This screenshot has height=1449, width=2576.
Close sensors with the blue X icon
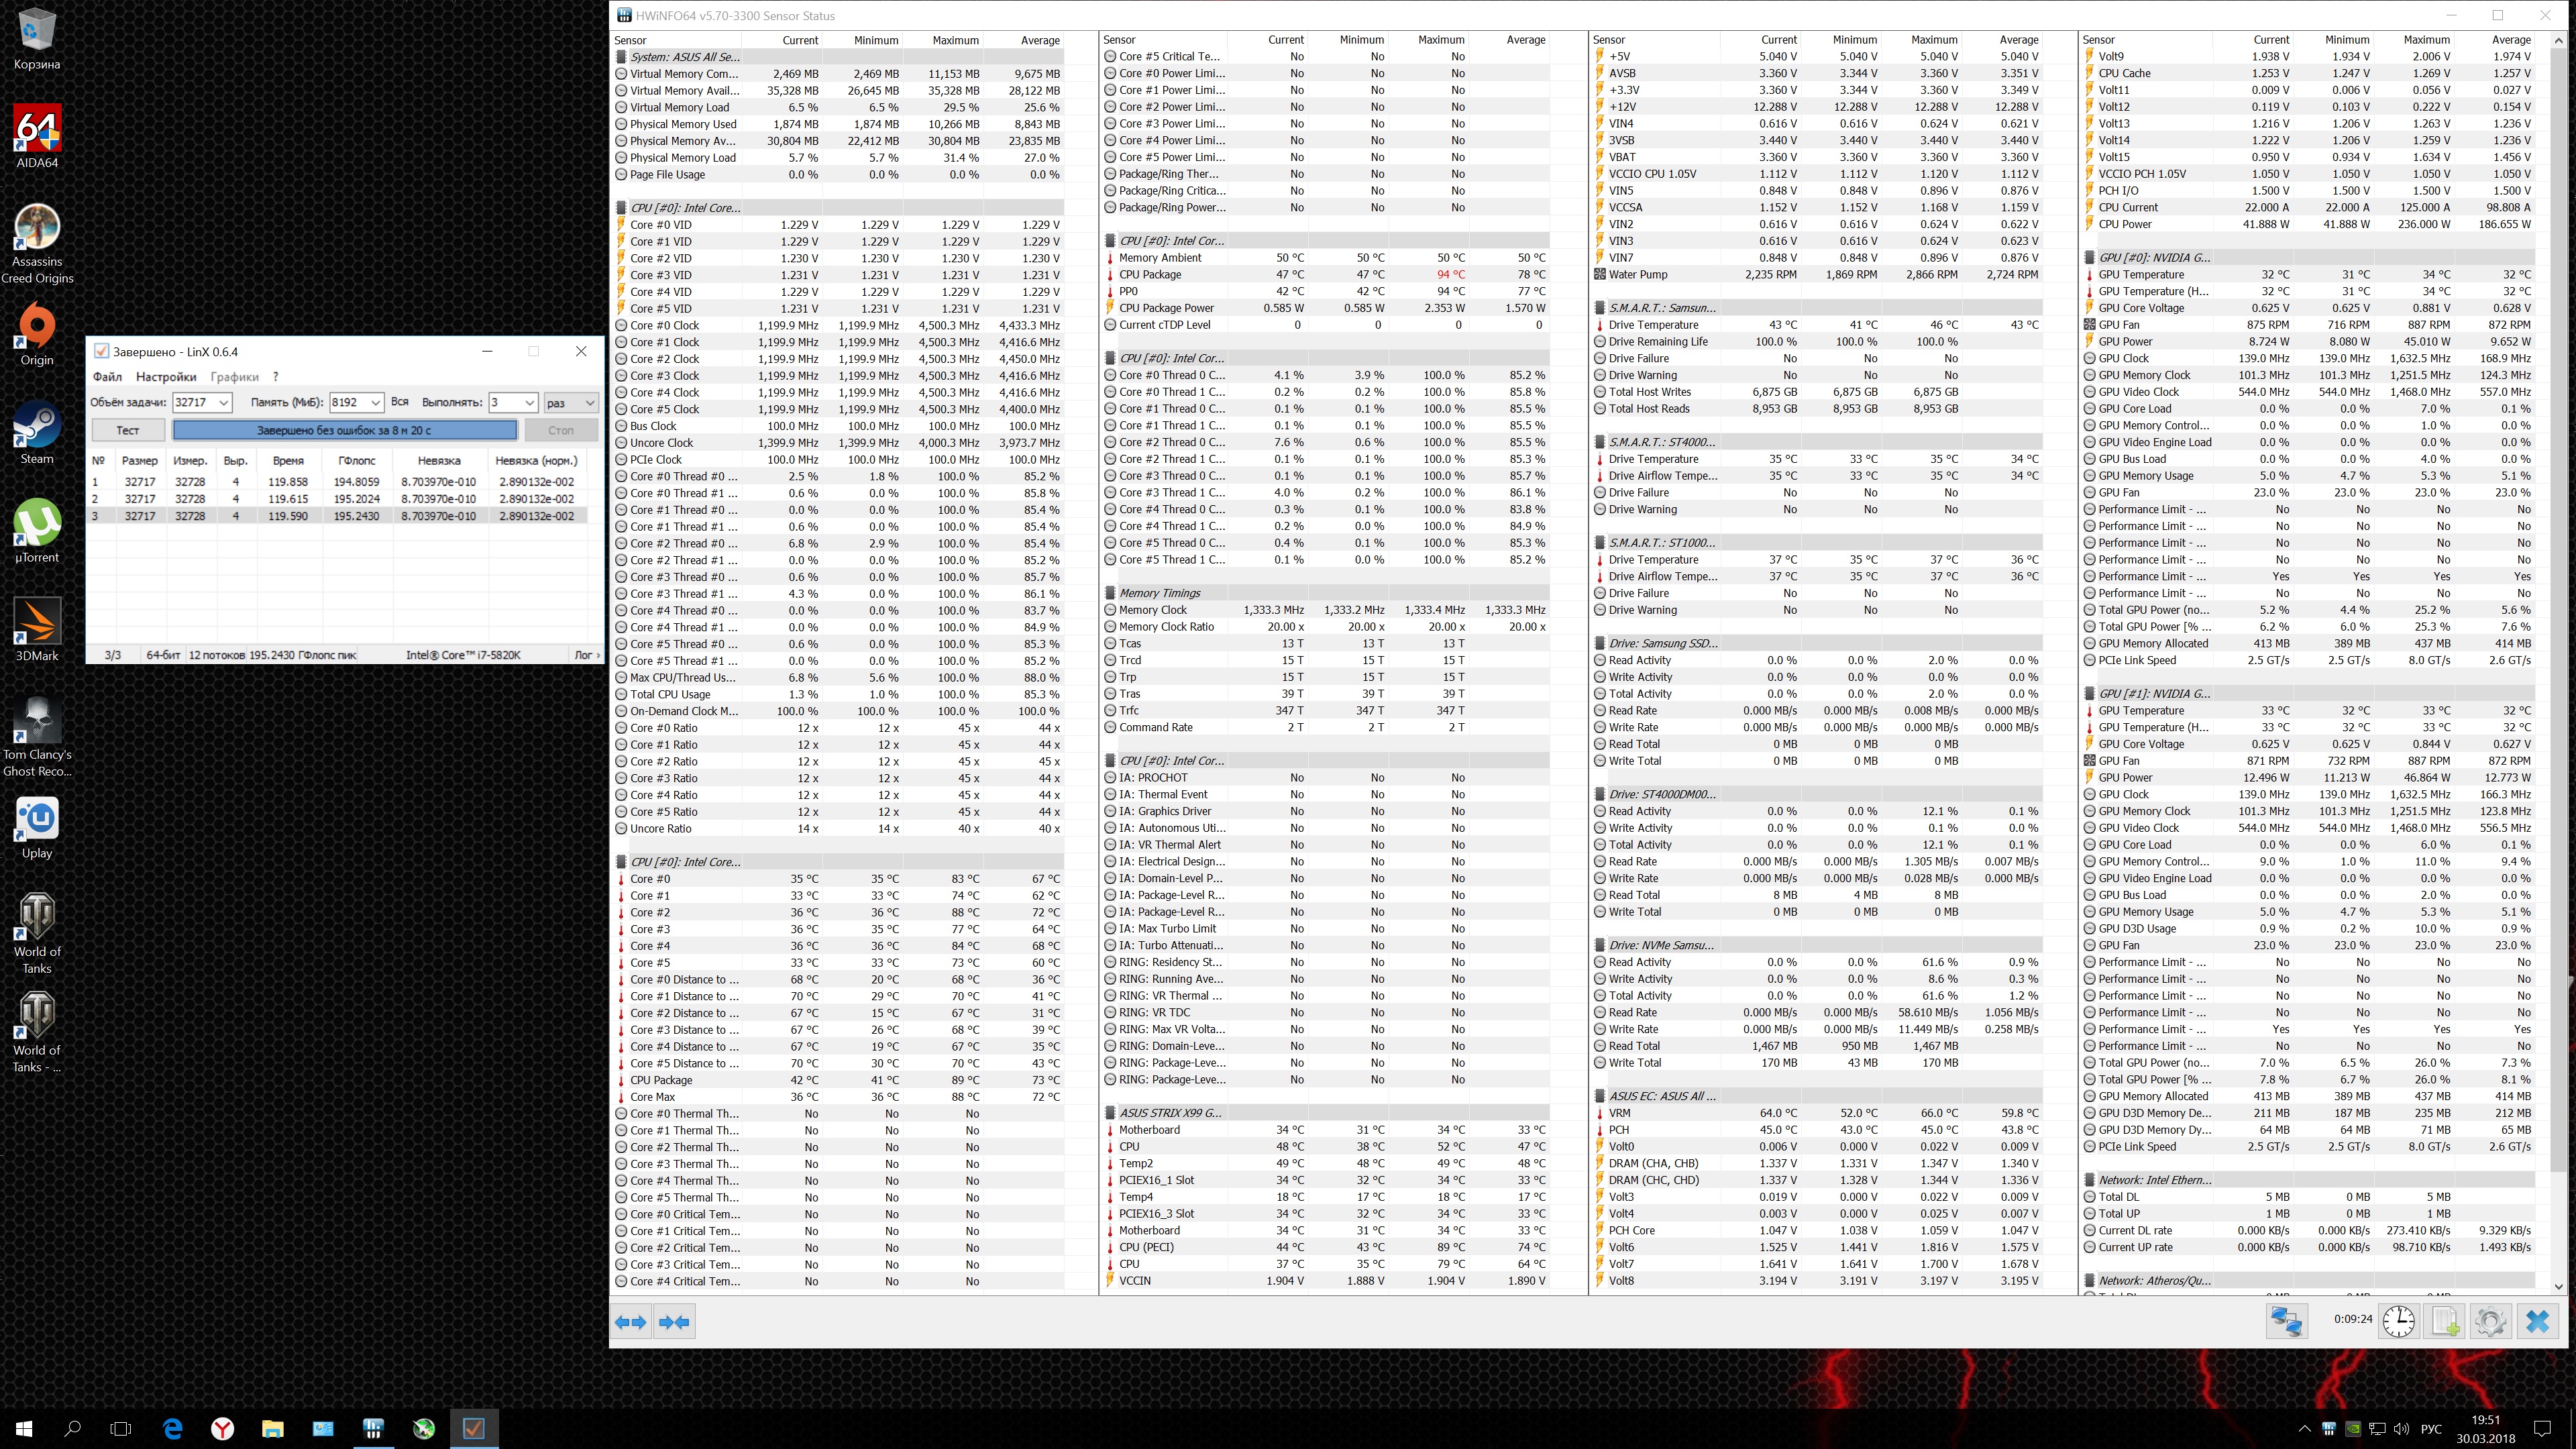[2537, 1321]
